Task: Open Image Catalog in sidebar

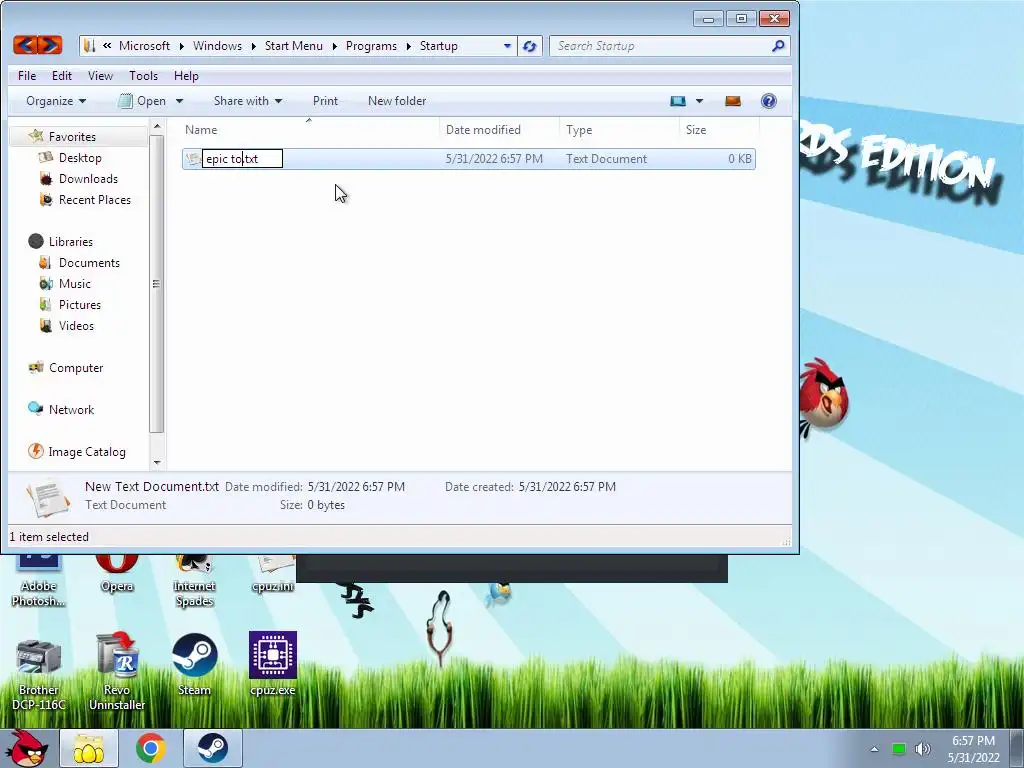Action: click(x=87, y=451)
